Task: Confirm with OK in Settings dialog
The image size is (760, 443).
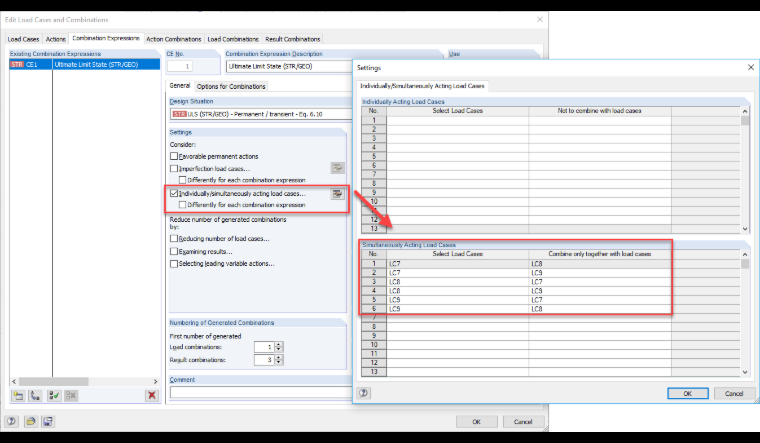Action: 687,394
